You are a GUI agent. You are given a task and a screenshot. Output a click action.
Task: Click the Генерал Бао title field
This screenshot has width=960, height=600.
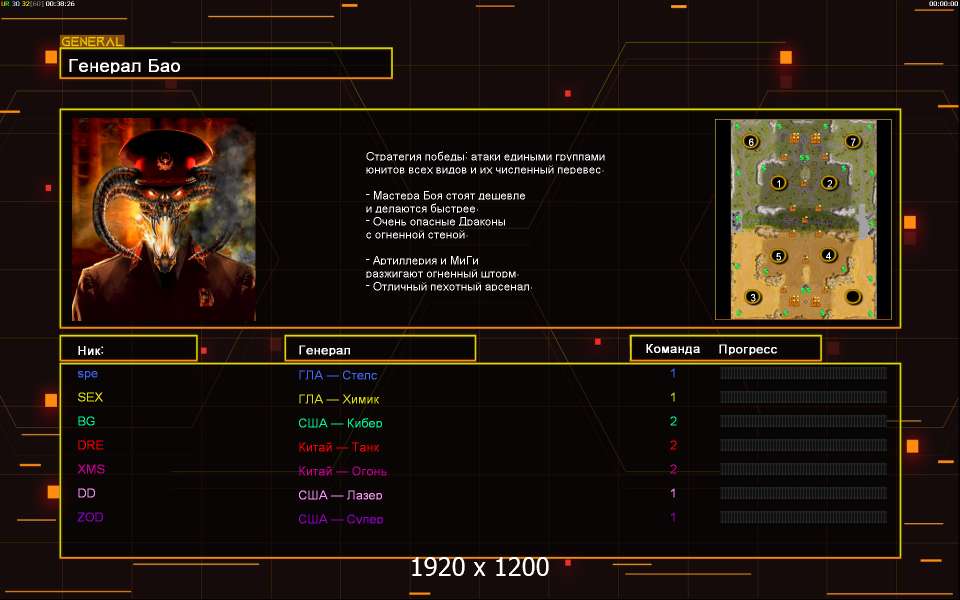[x=226, y=64]
